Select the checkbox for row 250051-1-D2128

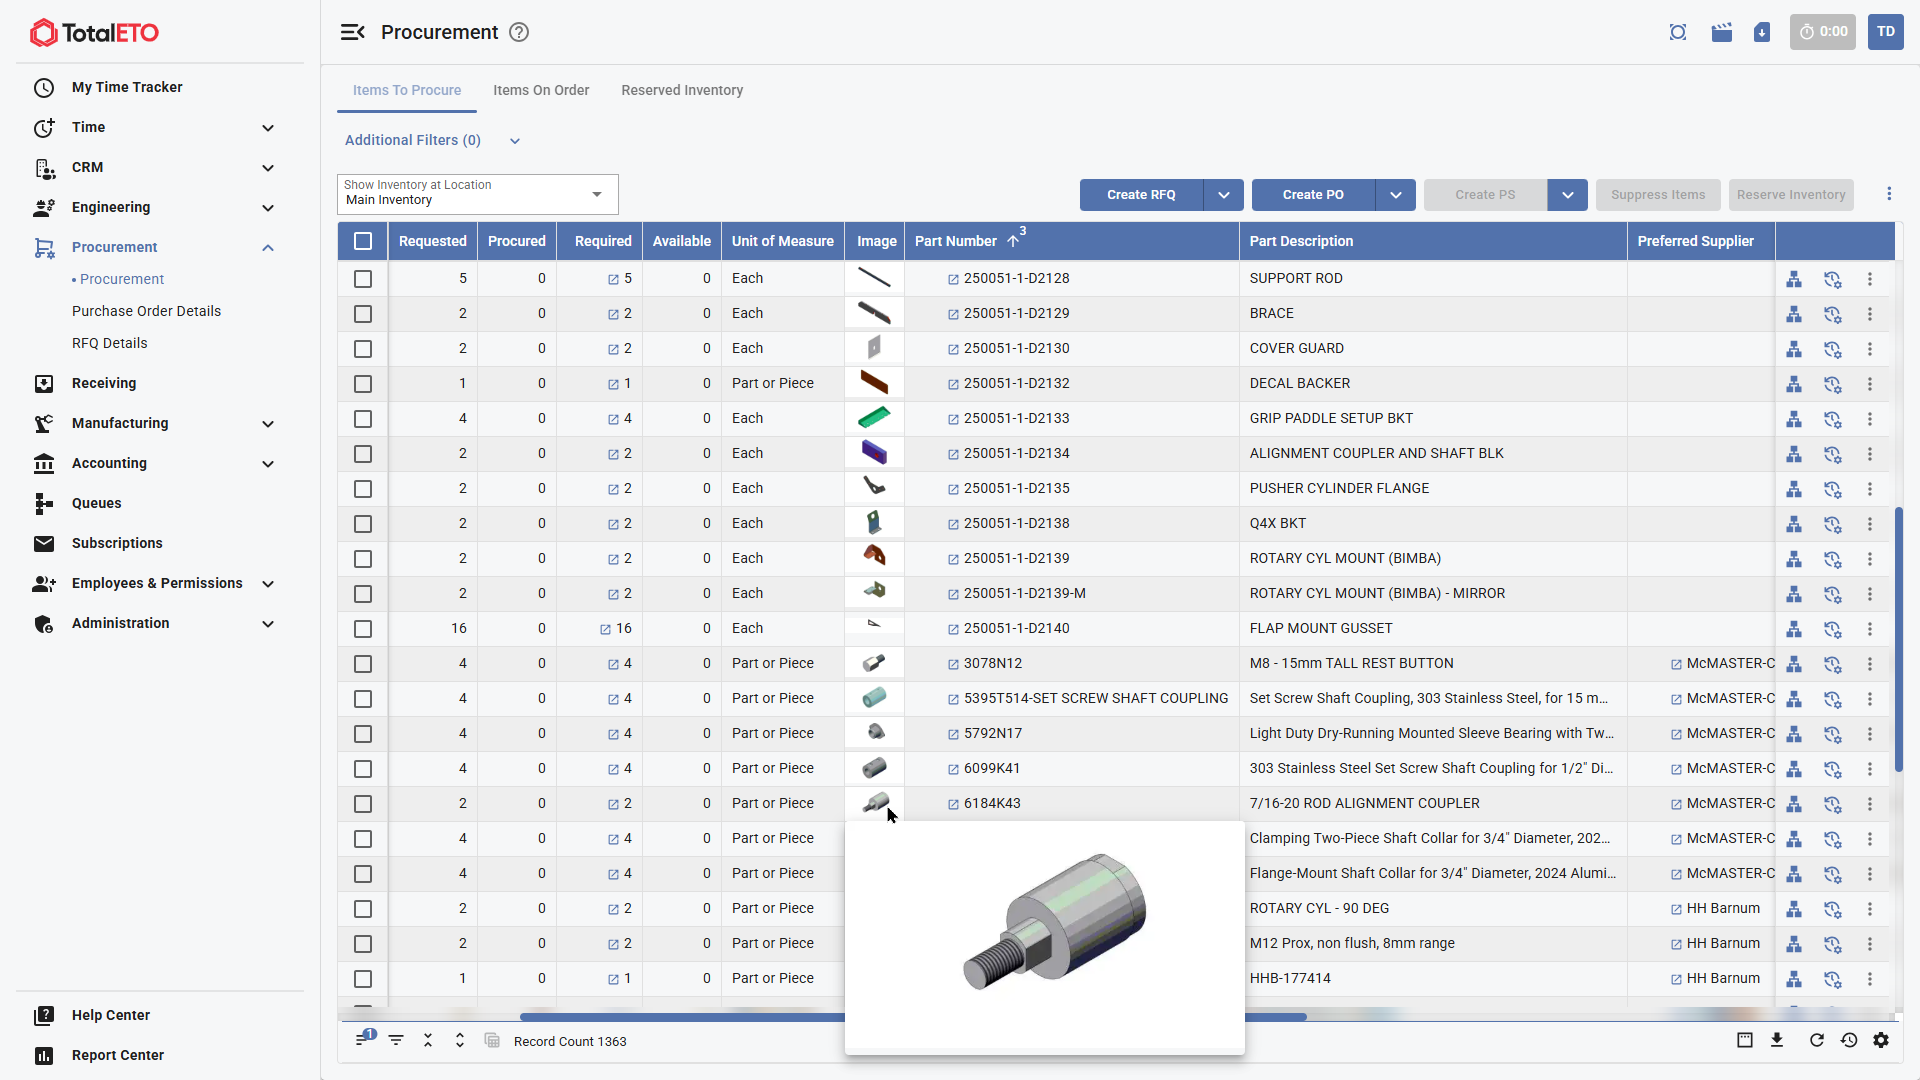coord(363,279)
